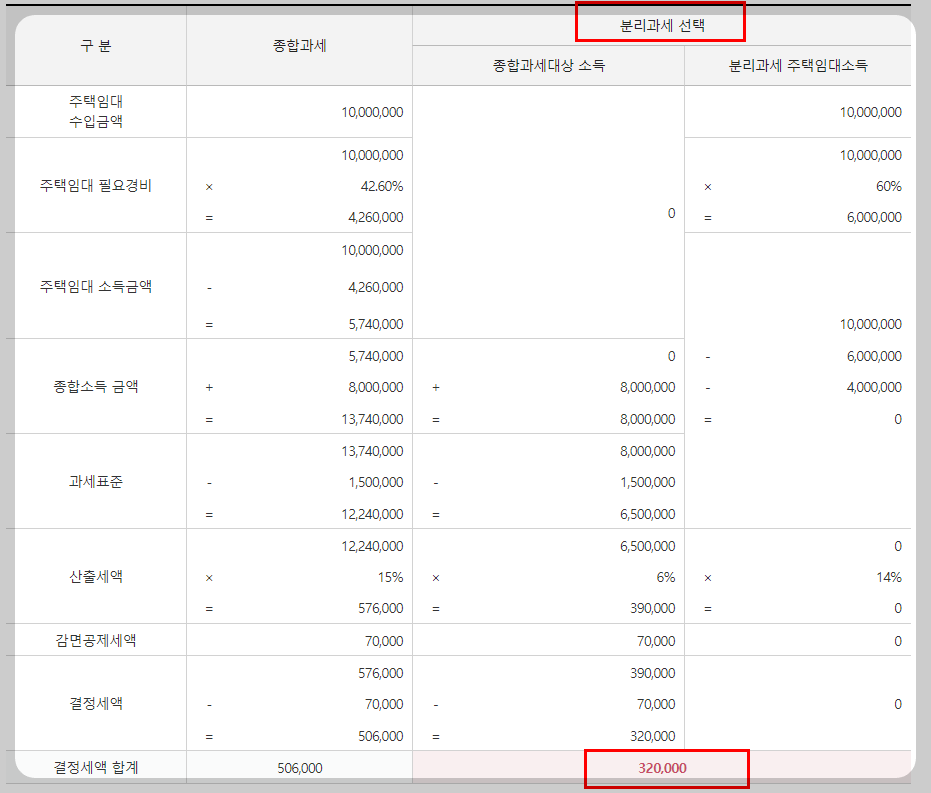Select the 감면공제세액 row label

point(96,640)
